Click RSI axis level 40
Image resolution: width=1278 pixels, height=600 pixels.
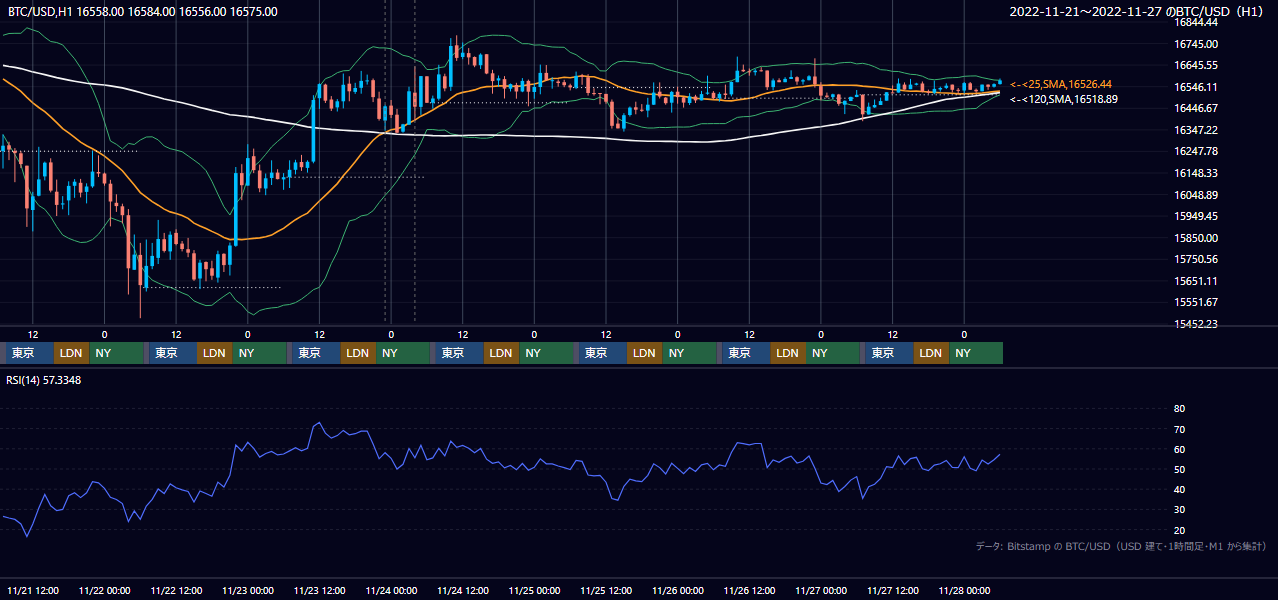pos(1180,490)
